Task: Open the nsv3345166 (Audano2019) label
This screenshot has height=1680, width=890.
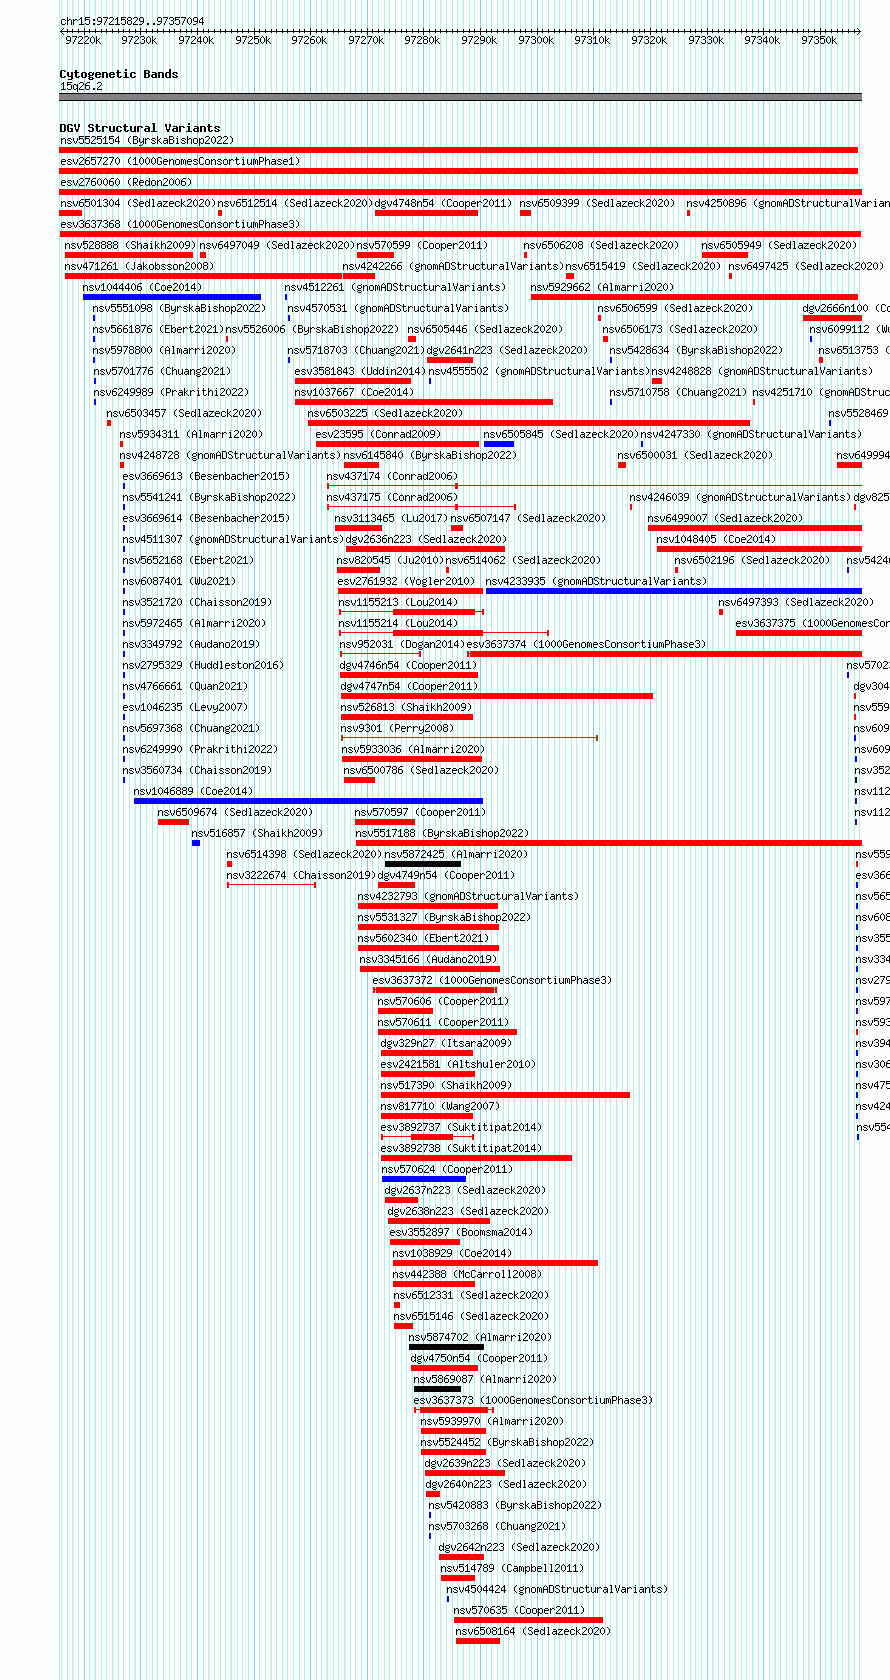Action: click(x=428, y=959)
